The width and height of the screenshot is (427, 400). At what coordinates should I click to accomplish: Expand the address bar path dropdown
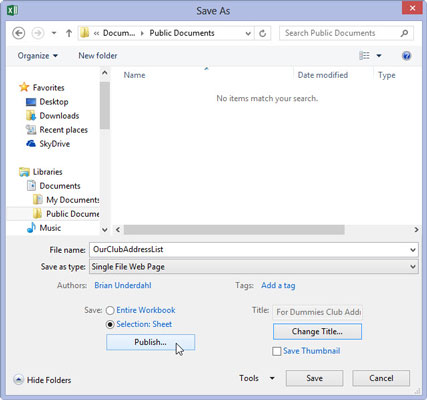(248, 33)
